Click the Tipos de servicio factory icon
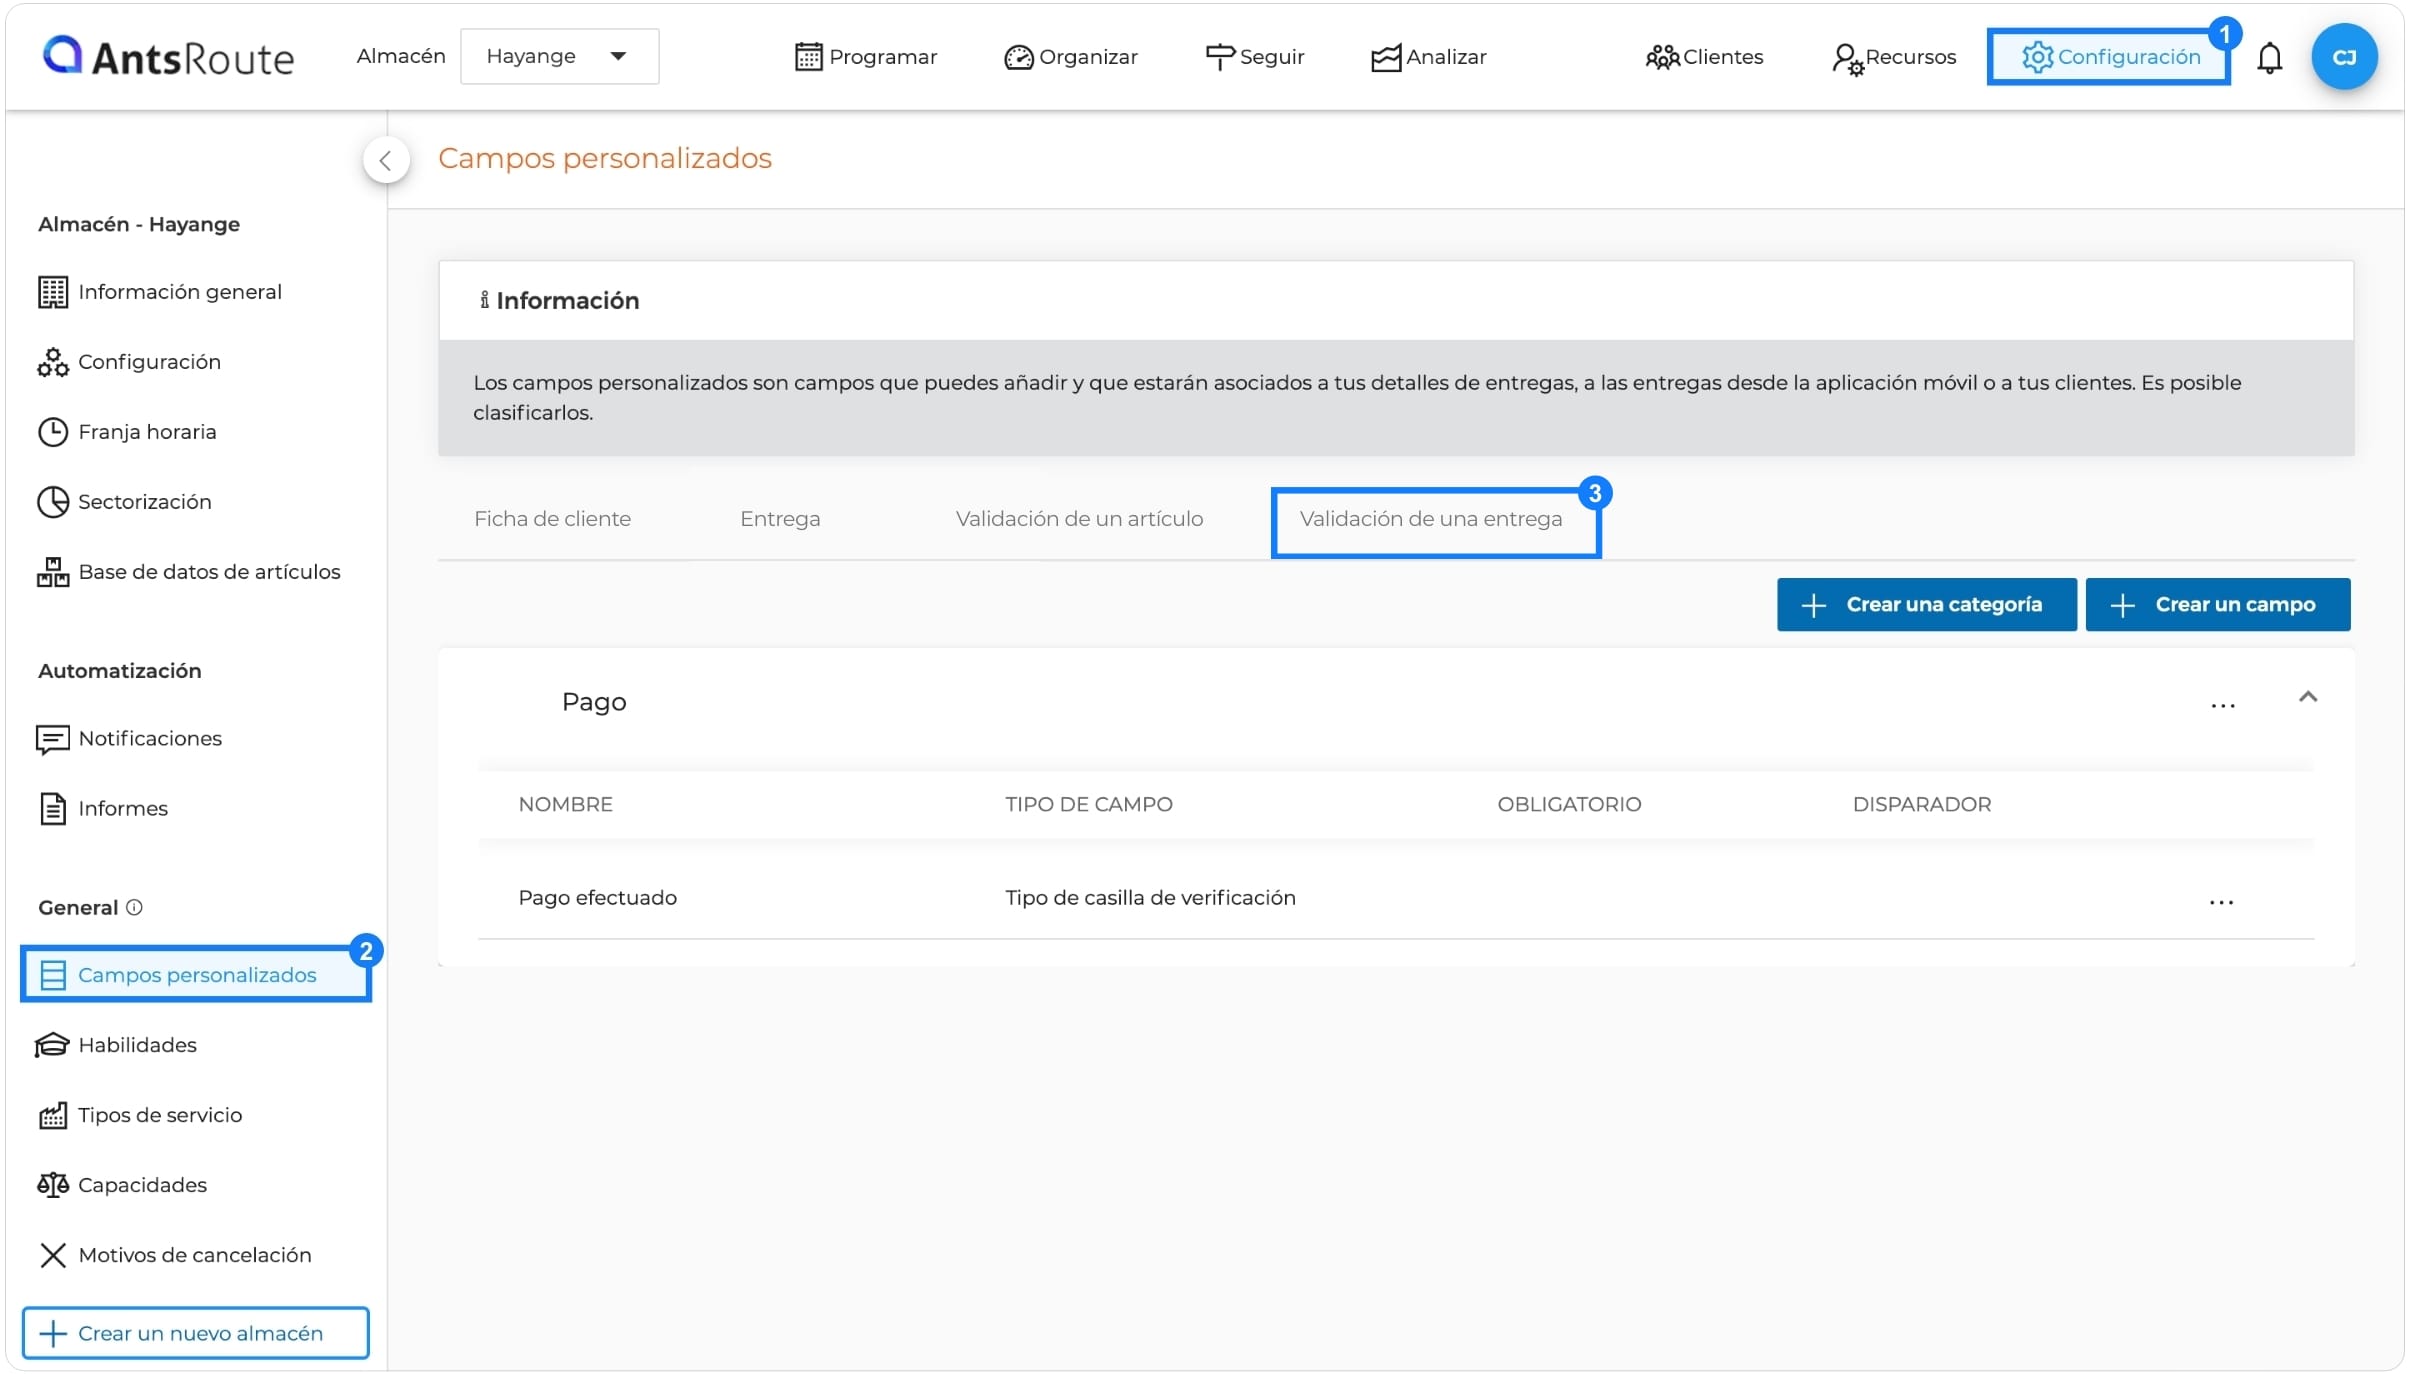 click(x=53, y=1115)
